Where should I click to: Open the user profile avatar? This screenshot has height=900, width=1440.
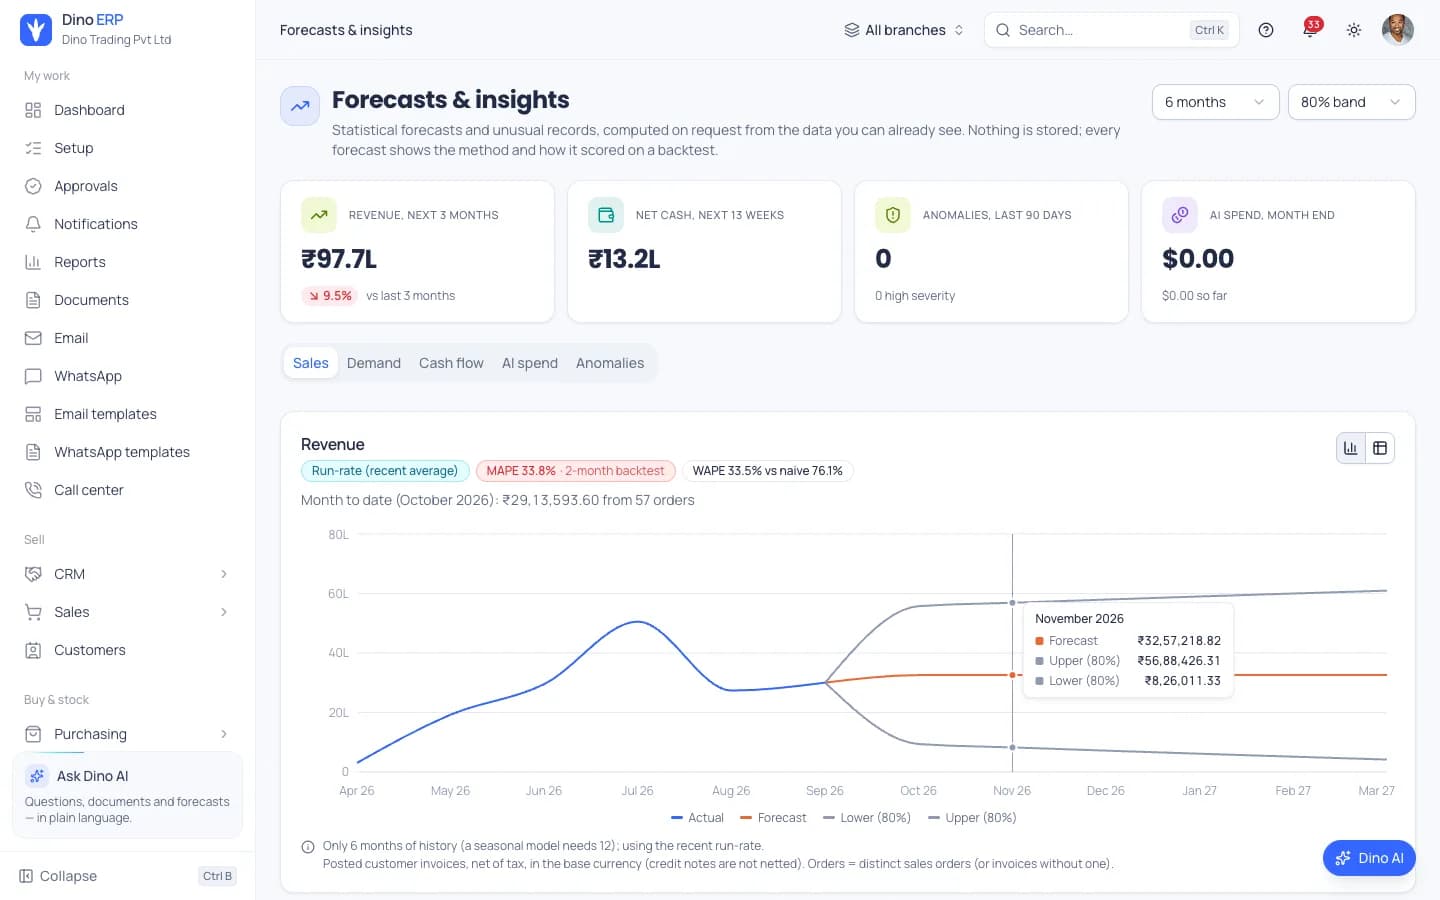pyautogui.click(x=1398, y=30)
